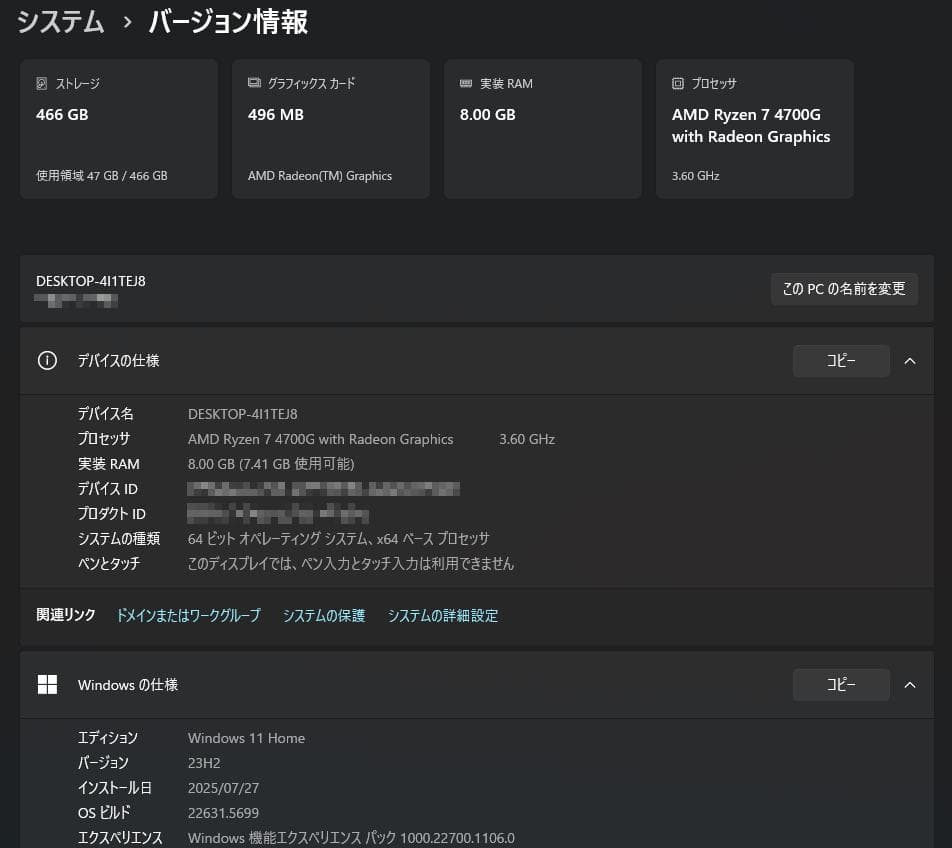Click the この PC の名前を変更 button
The image size is (952, 848).
point(845,289)
